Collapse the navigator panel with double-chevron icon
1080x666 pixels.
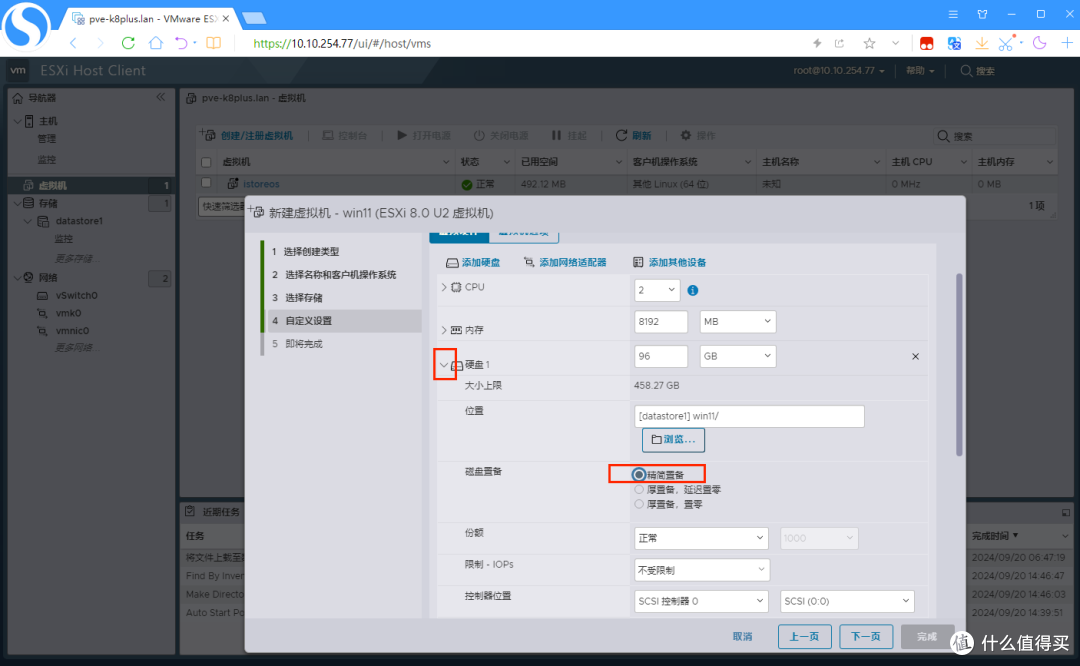pos(160,97)
